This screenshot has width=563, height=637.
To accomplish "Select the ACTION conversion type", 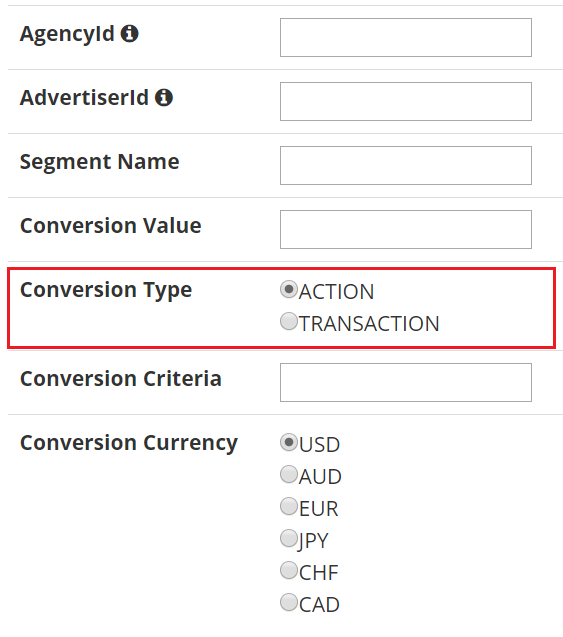I will click(x=289, y=289).
